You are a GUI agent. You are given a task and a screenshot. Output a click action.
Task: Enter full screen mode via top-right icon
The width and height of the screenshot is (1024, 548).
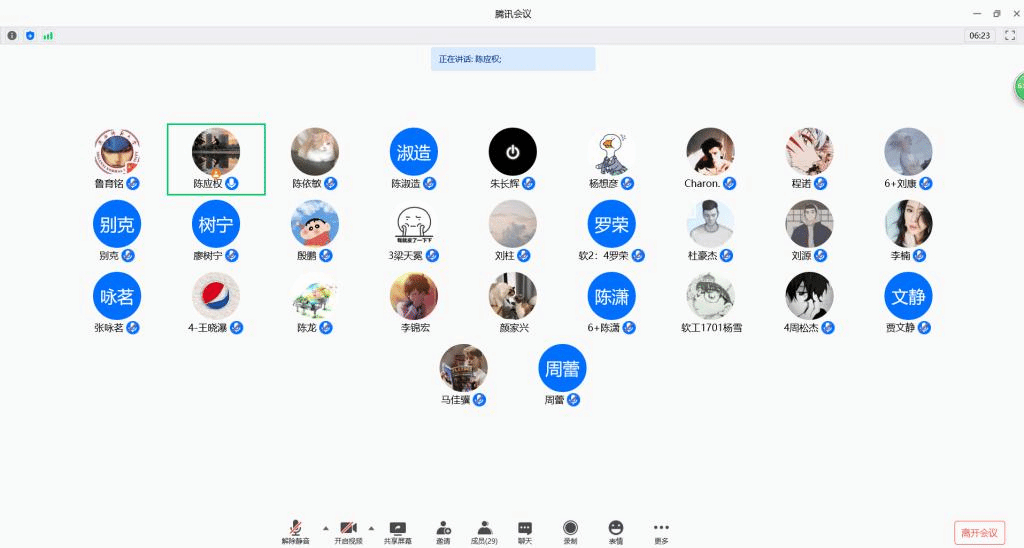tap(1009, 35)
